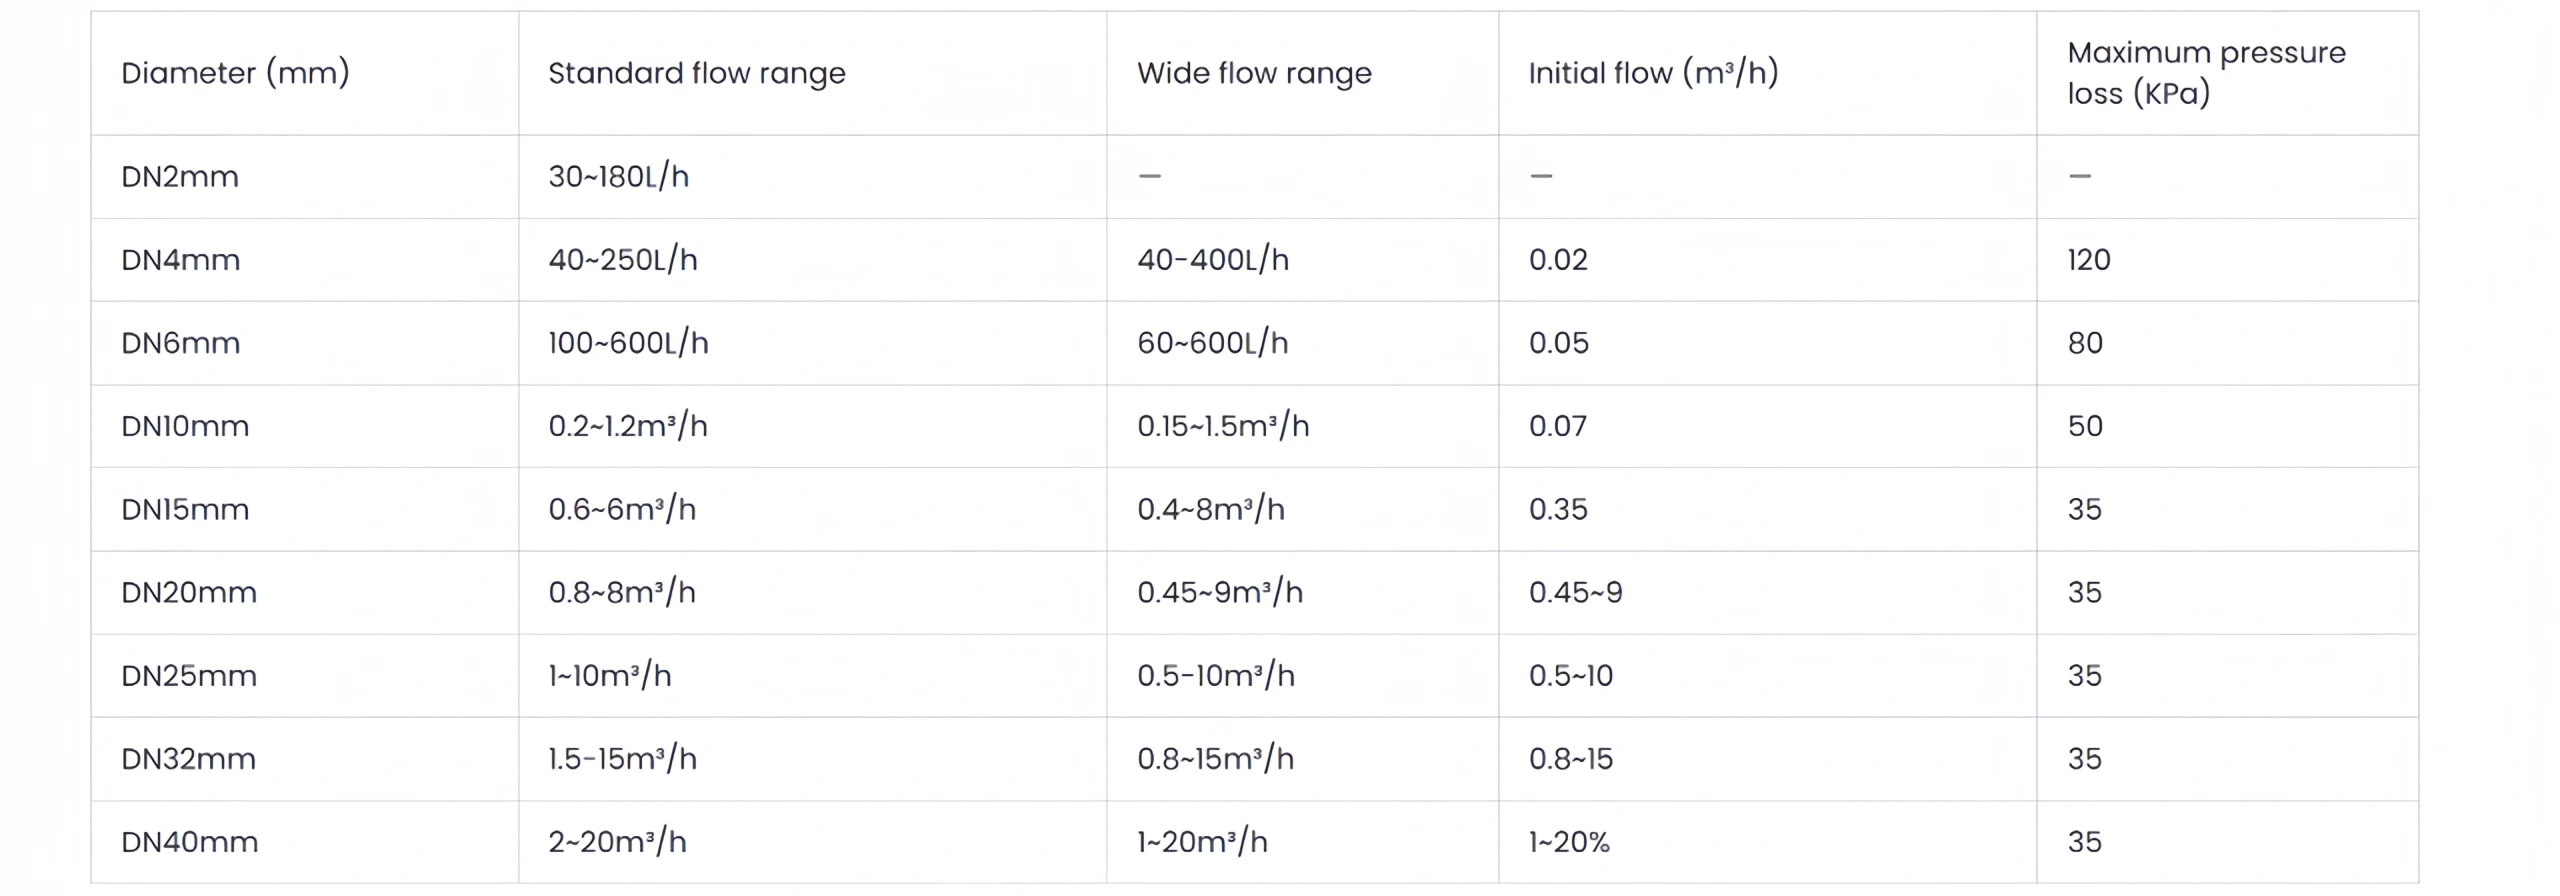Screen dimensions: 2560x896
Task: Click the Diameter (mm) column header
Action: (x=235, y=73)
